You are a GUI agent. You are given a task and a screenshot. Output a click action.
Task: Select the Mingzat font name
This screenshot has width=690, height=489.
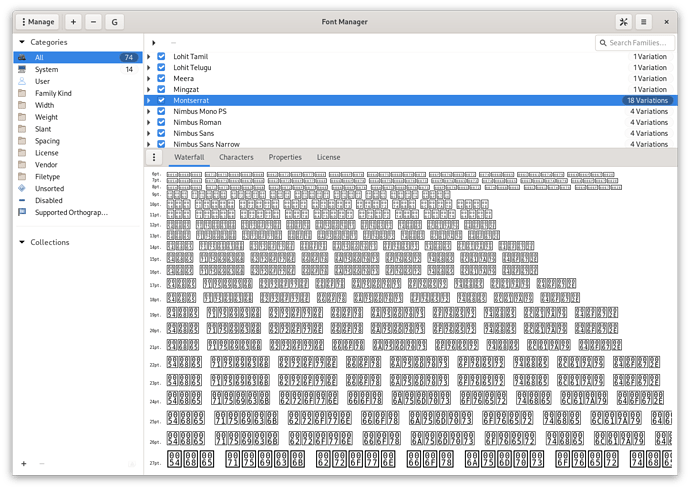pyautogui.click(x=186, y=89)
